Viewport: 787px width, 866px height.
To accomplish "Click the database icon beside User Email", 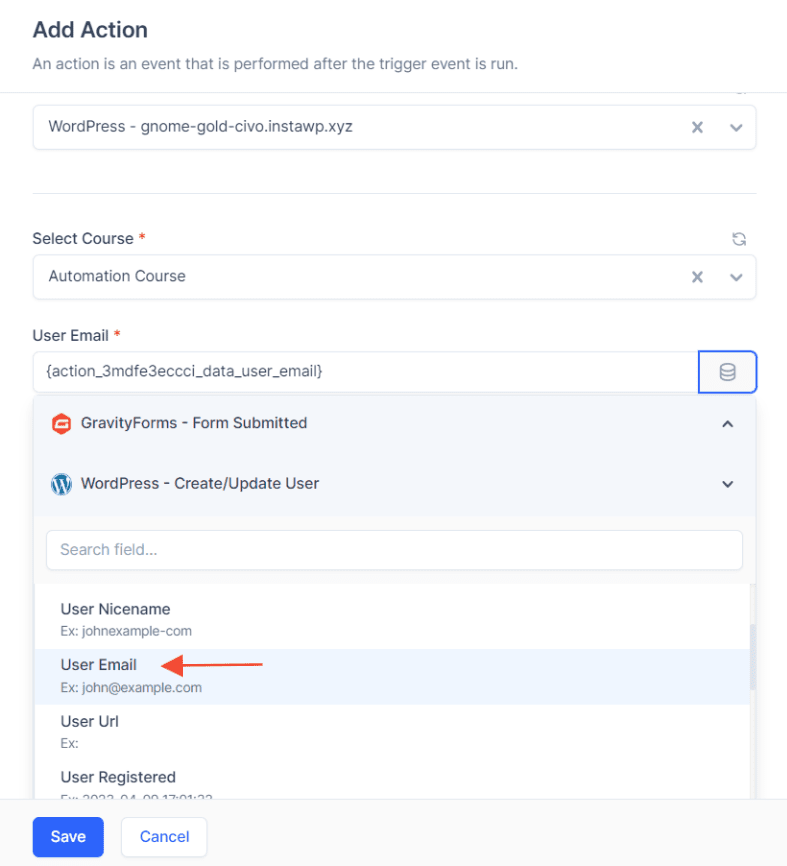I will click(x=727, y=372).
